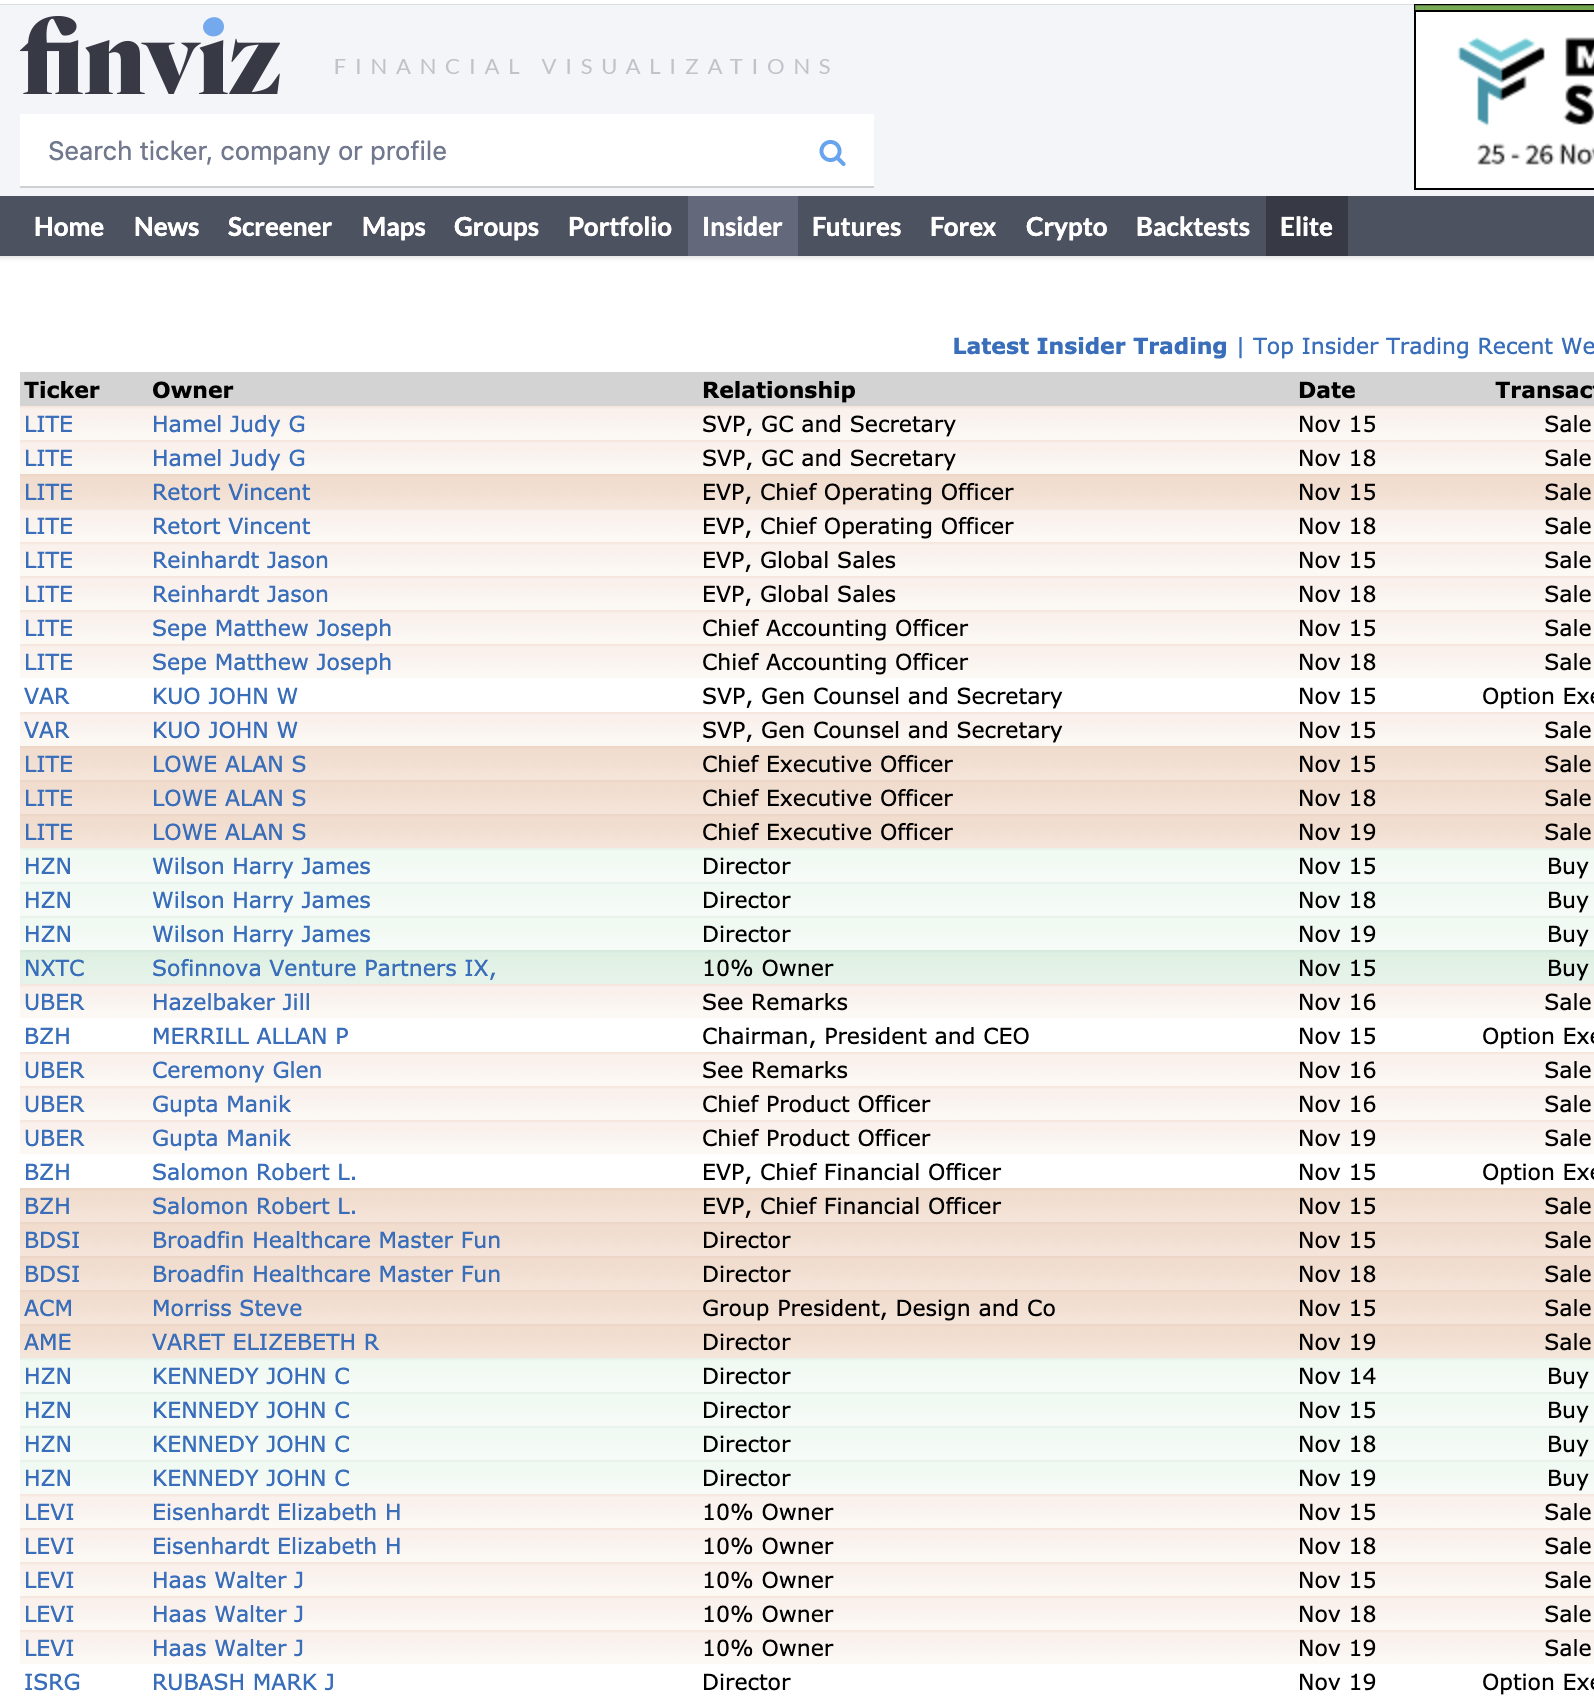The image size is (1594, 1696).
Task: Click the Latest Insider Trading link
Action: 1089,346
